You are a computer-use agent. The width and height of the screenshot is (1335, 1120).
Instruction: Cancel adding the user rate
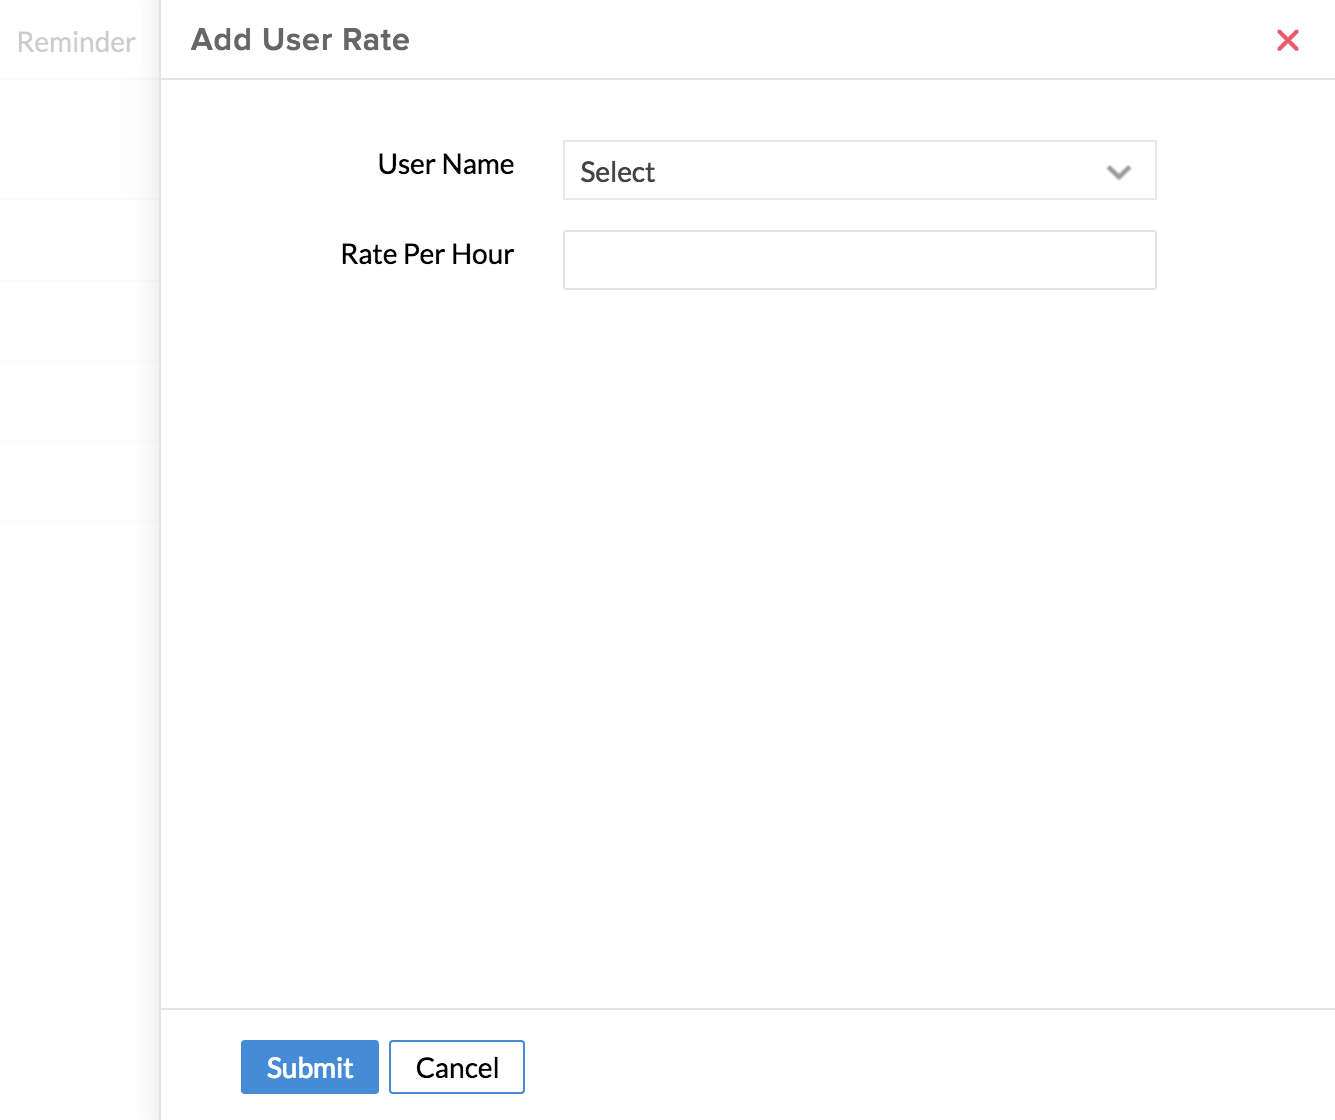(x=456, y=1067)
